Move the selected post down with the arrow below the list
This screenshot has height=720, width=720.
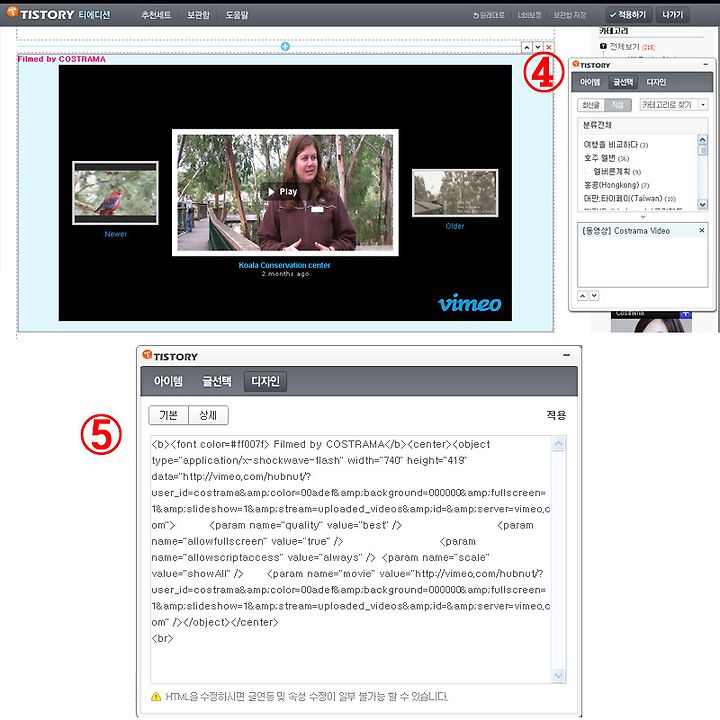tap(594, 296)
